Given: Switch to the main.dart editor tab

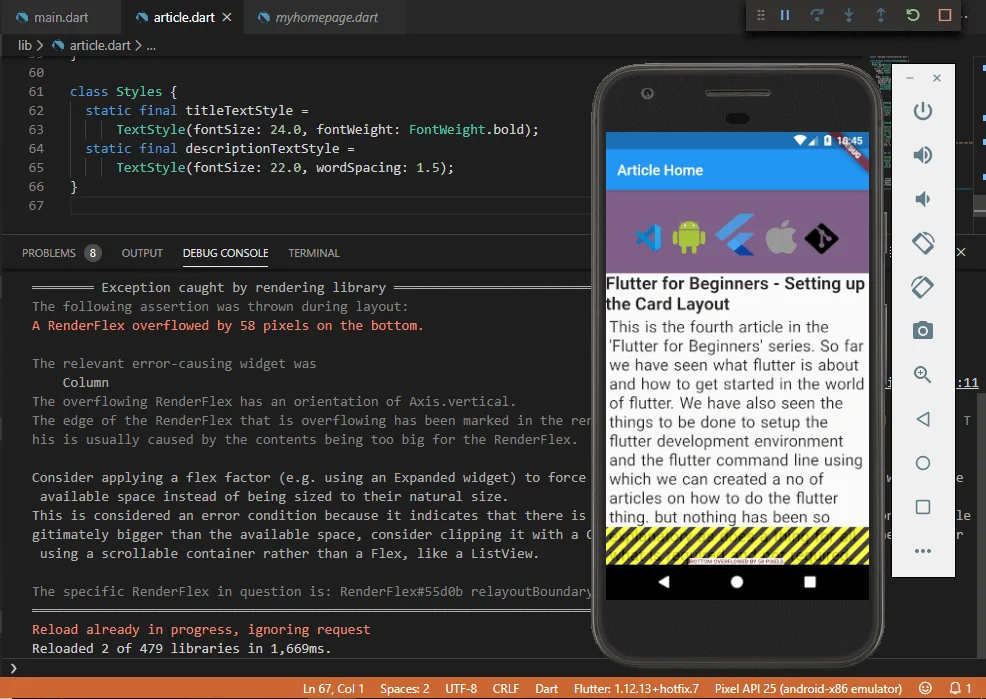Looking at the screenshot, I should click(x=61, y=17).
